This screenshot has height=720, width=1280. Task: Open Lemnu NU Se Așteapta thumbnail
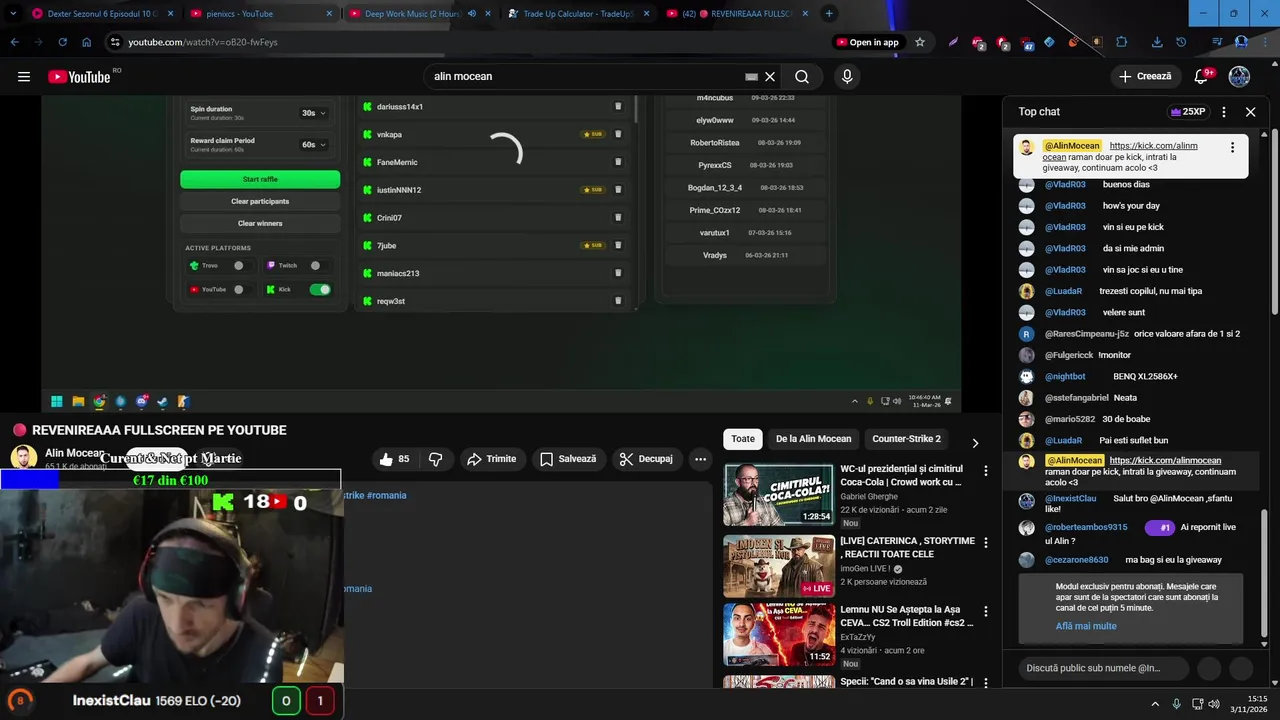(x=778, y=634)
